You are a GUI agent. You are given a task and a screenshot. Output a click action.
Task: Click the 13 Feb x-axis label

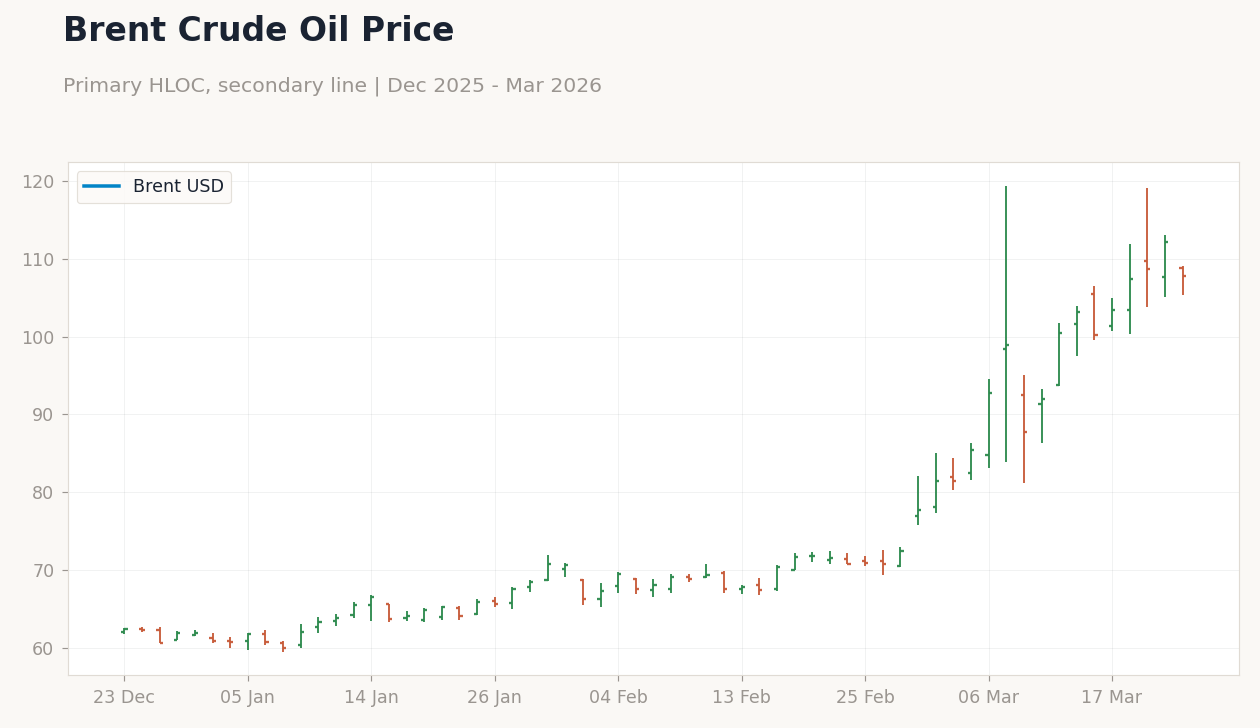741,698
